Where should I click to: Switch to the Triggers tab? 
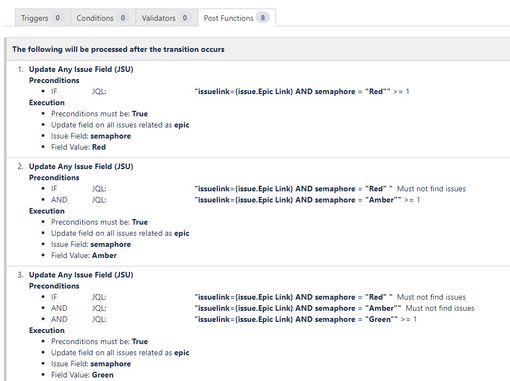(42, 18)
